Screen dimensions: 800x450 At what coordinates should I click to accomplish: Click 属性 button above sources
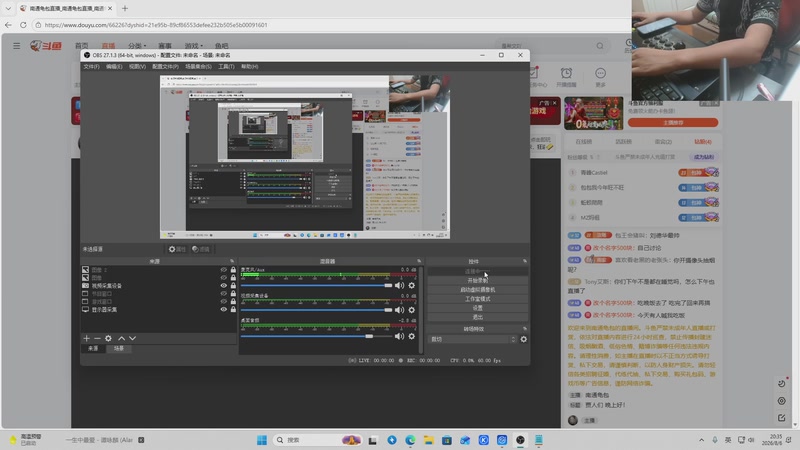click(177, 249)
